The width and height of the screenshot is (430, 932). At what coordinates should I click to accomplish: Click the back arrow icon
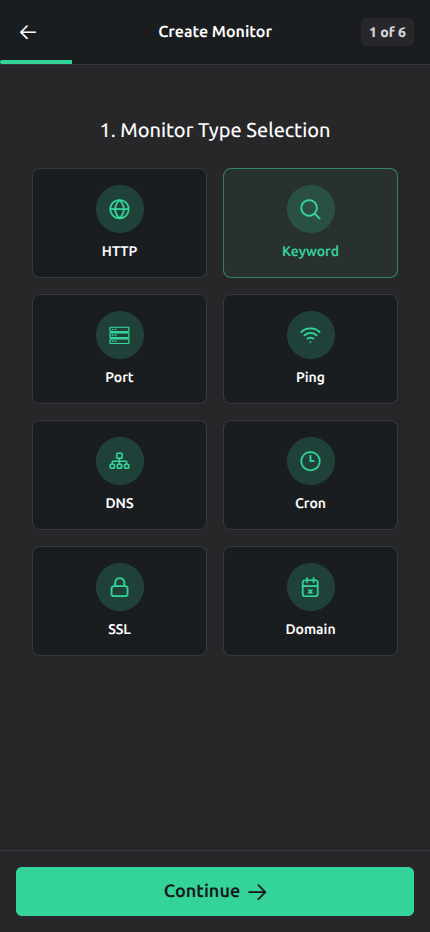(x=28, y=32)
